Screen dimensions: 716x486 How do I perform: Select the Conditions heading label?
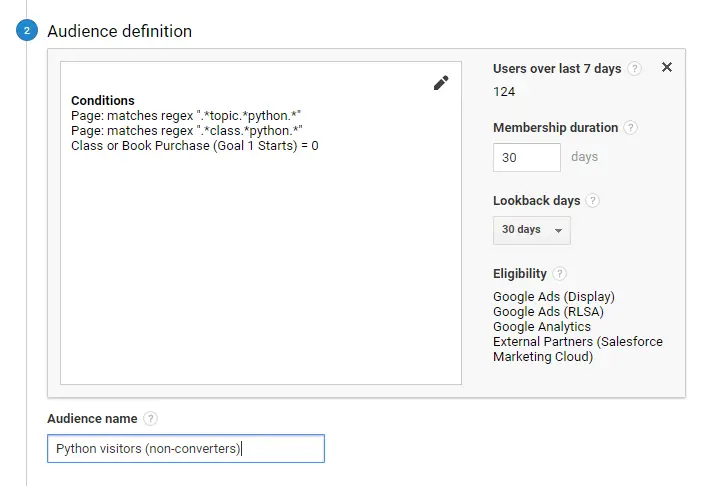click(103, 100)
